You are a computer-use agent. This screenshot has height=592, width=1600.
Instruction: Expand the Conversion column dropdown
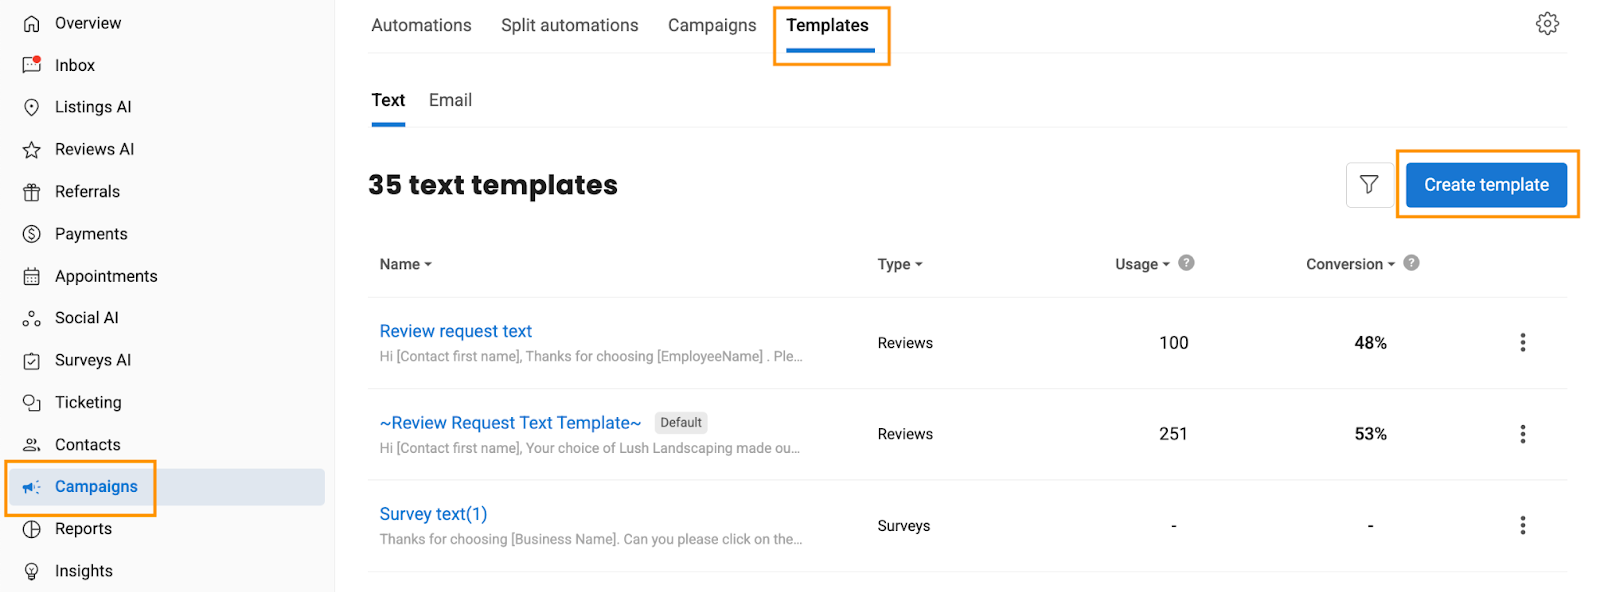coord(1350,264)
